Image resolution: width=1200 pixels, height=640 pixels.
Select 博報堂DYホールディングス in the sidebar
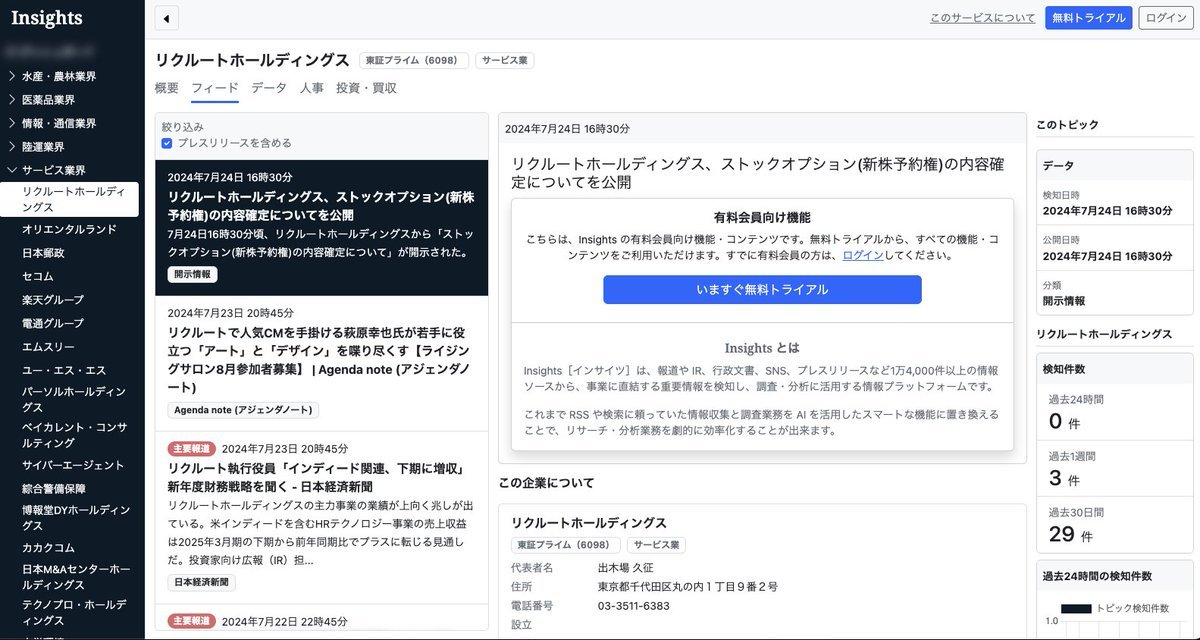click(x=76, y=518)
